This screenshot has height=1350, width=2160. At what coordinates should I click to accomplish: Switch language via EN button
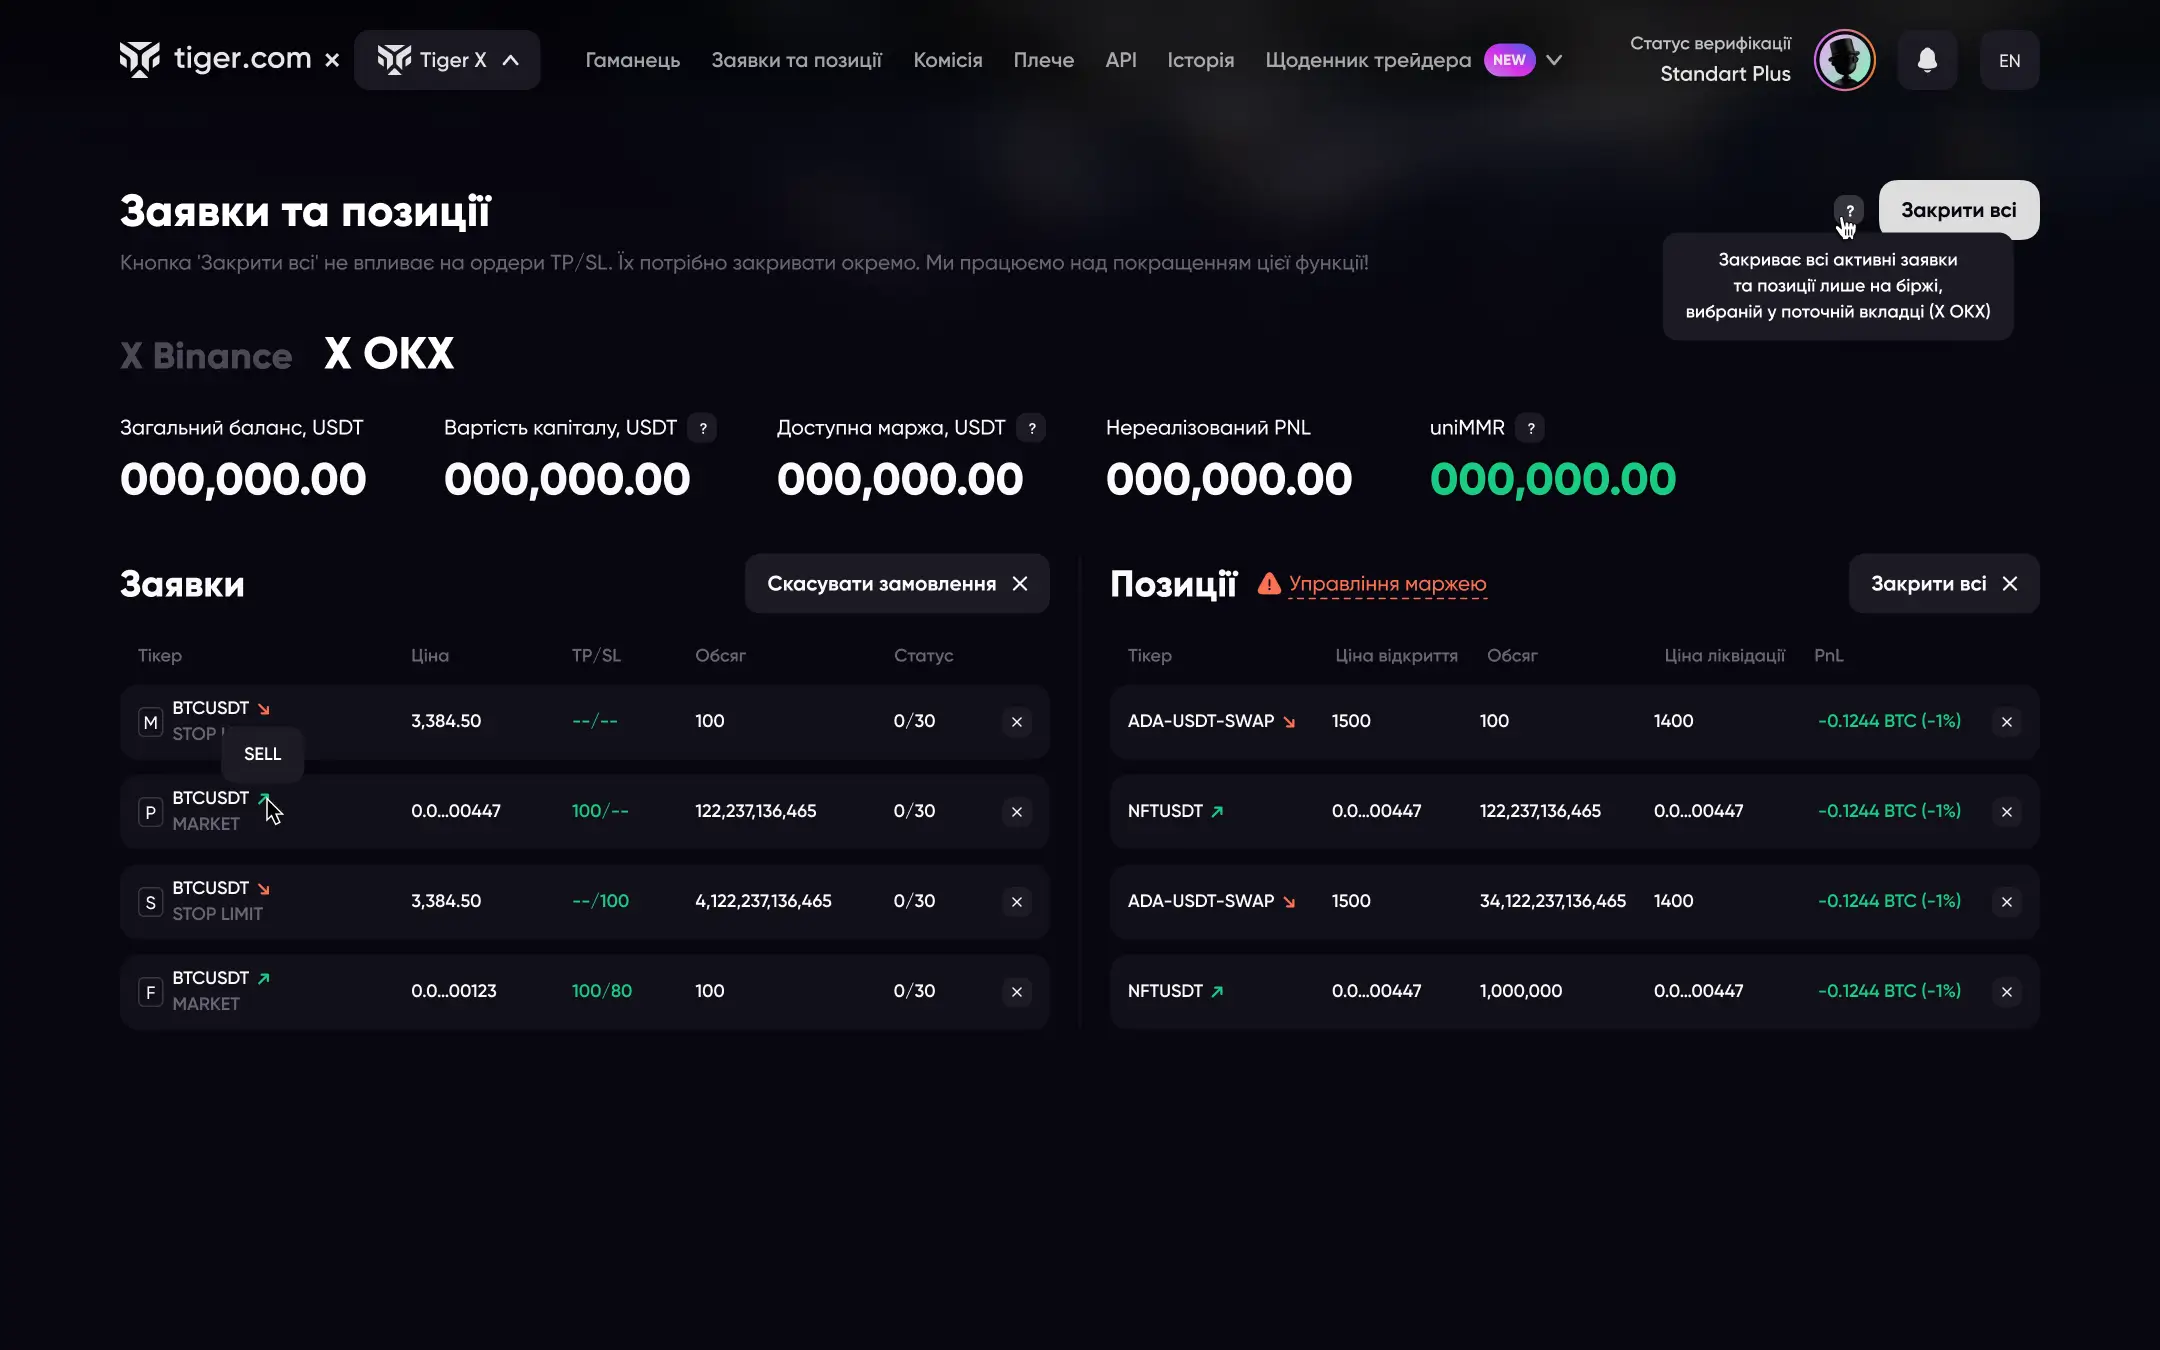pos(2009,60)
